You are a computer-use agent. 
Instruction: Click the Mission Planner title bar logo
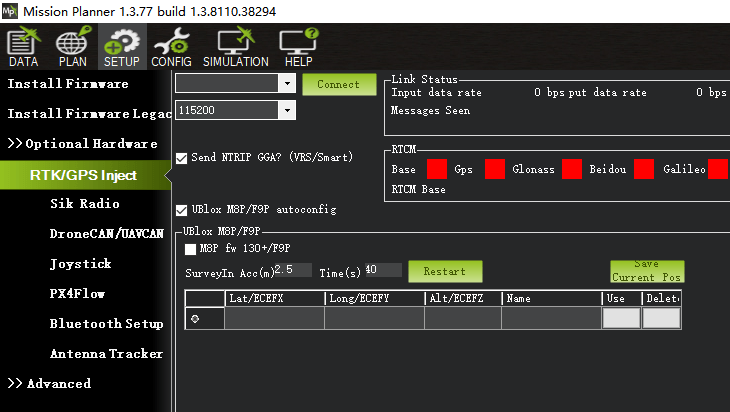point(10,11)
